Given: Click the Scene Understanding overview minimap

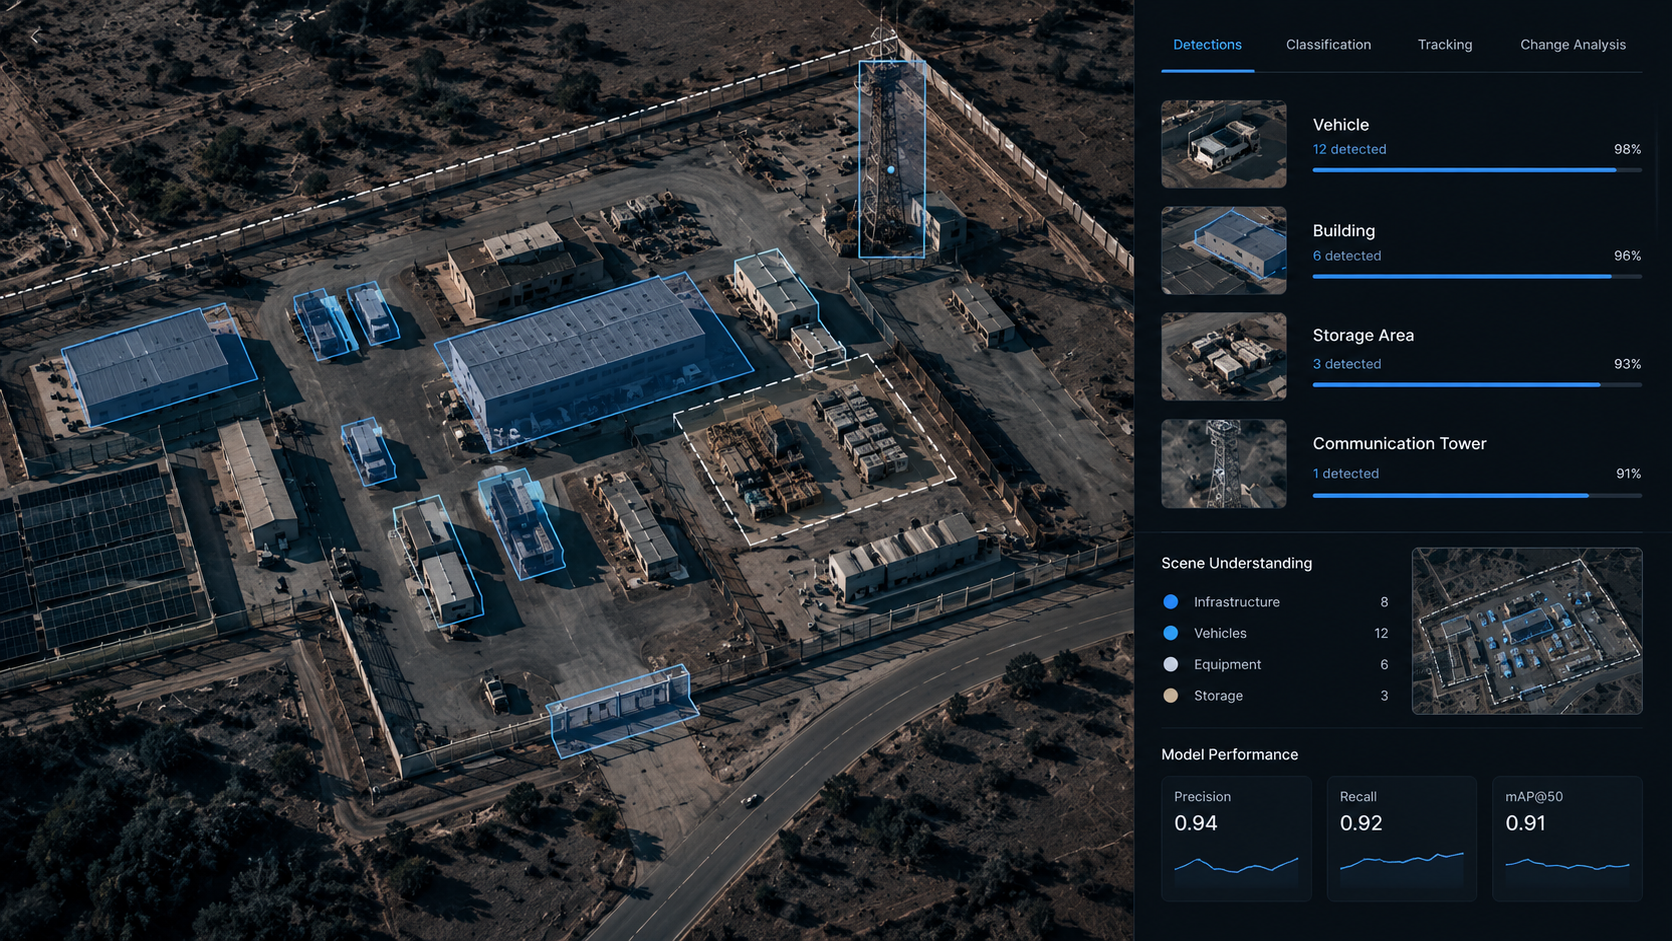Looking at the screenshot, I should 1527,631.
